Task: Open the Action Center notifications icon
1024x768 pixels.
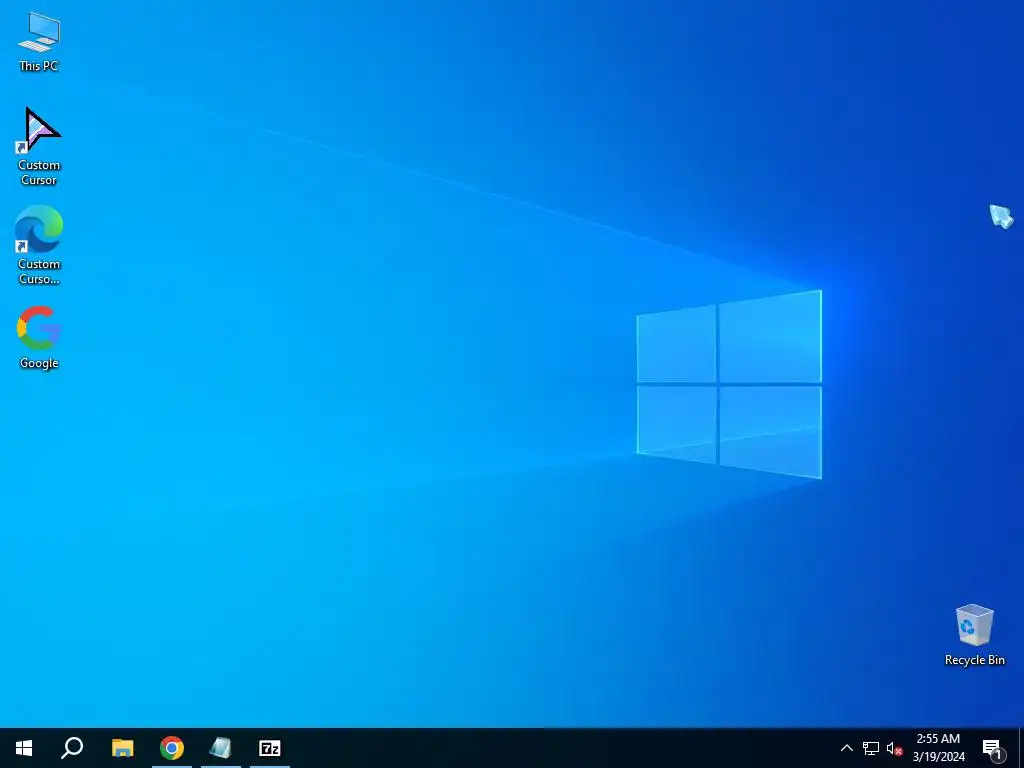Action: (992, 748)
